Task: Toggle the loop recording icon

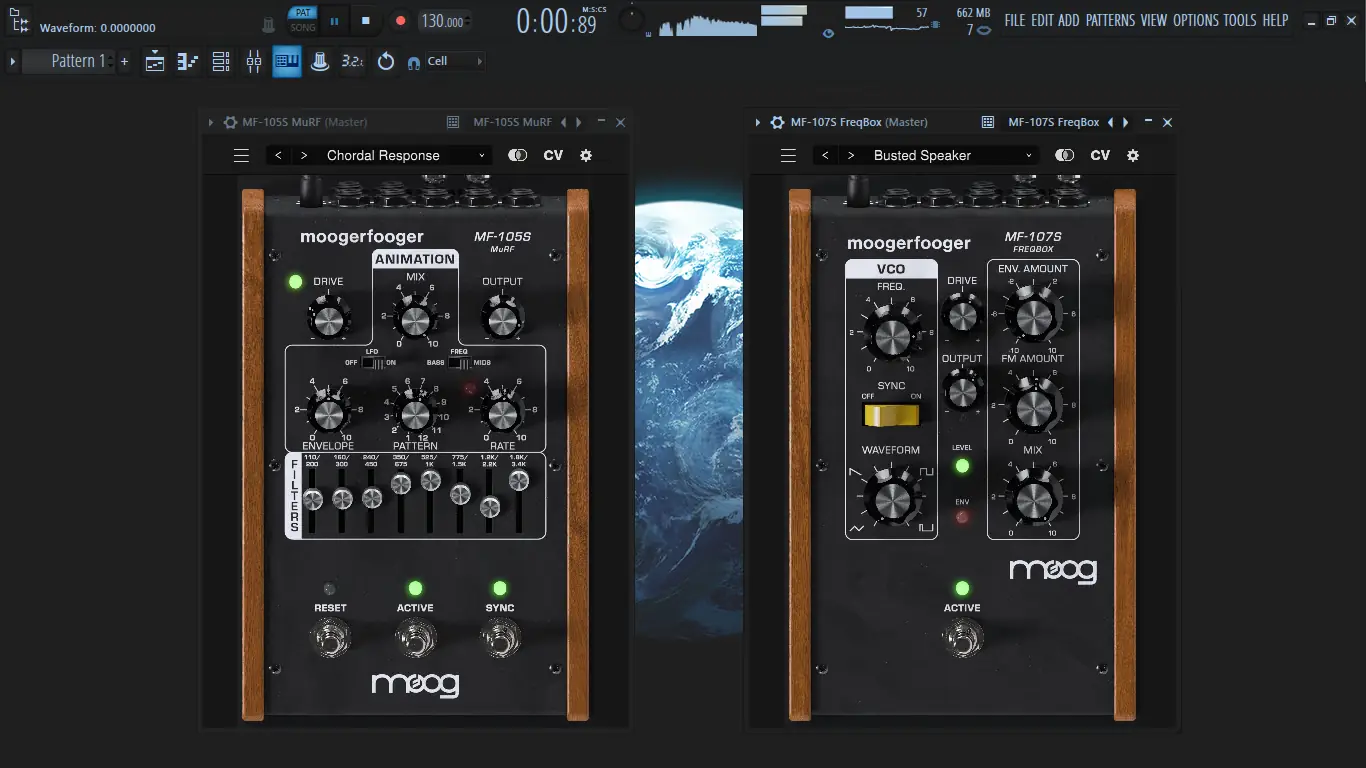Action: 386,62
